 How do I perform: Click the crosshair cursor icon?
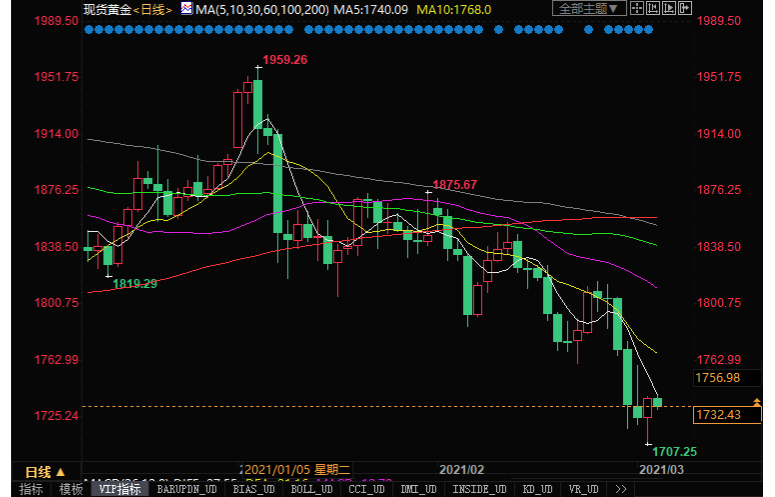[x=637, y=8]
